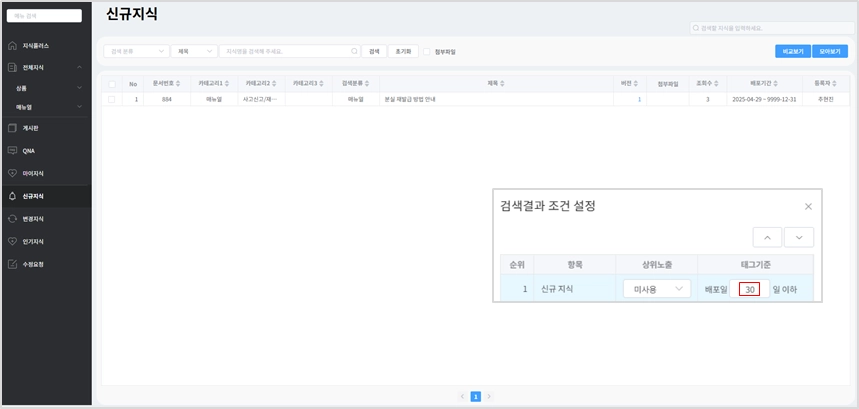Open QNA chat icon in sidebar
This screenshot has height=409, width=859.
[x=13, y=151]
